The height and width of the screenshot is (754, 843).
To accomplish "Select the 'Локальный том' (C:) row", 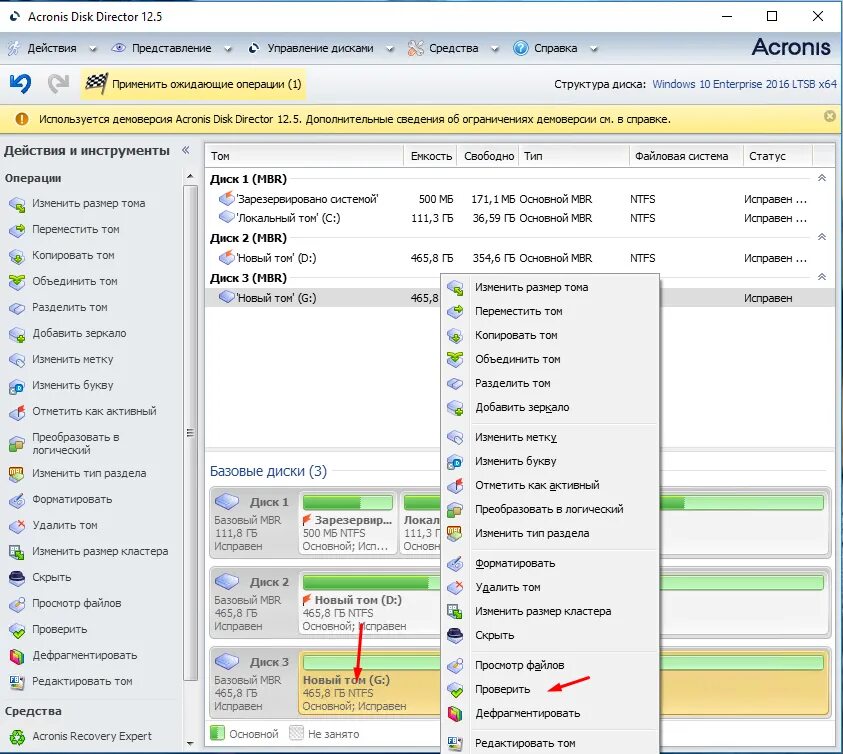I will point(519,218).
